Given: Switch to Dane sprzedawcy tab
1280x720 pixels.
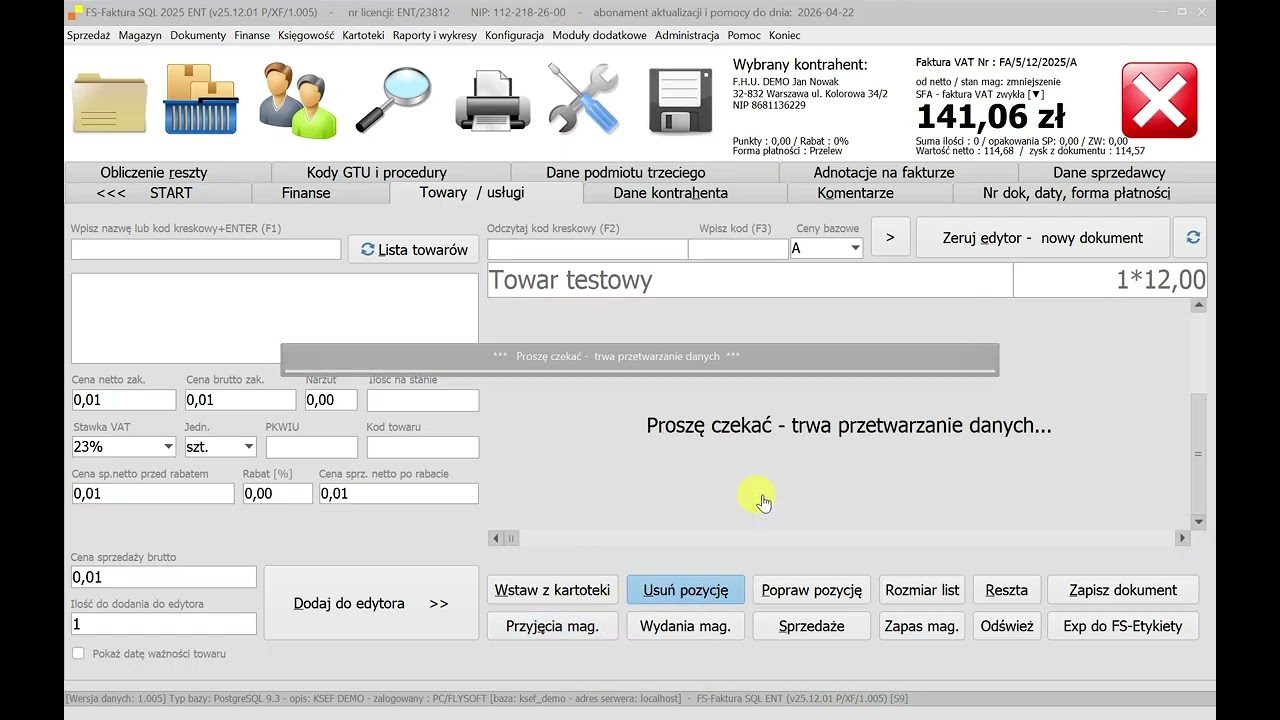Looking at the screenshot, I should [x=1109, y=172].
